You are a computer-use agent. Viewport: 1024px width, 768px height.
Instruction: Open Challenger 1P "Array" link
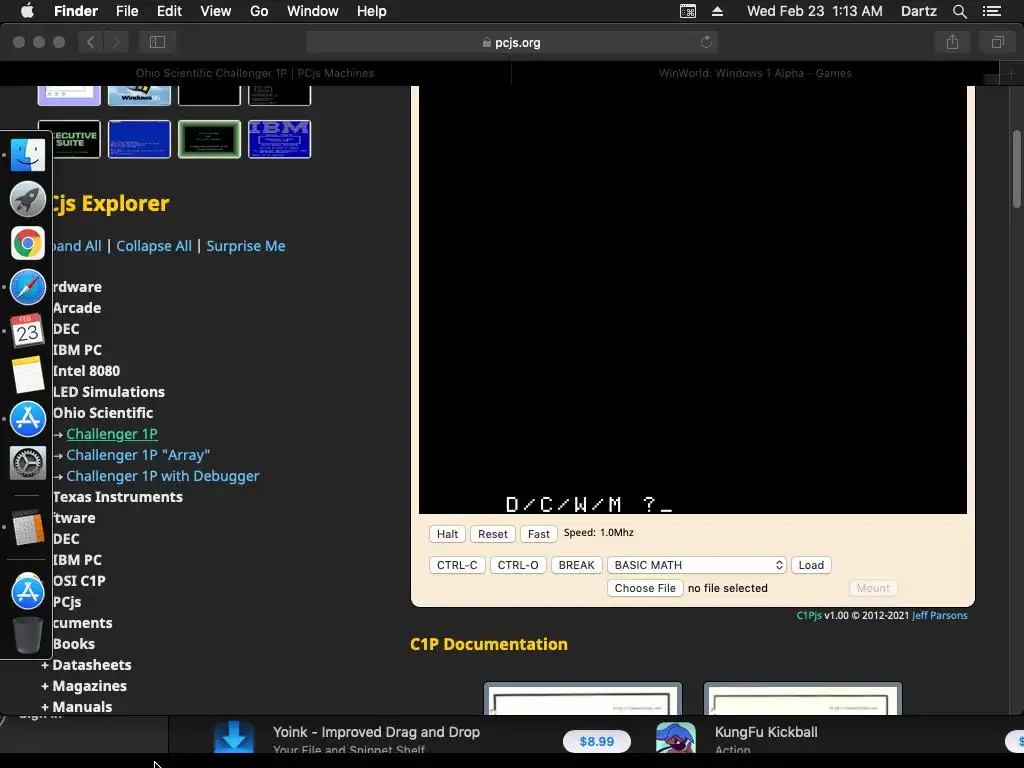pyautogui.click(x=138, y=455)
